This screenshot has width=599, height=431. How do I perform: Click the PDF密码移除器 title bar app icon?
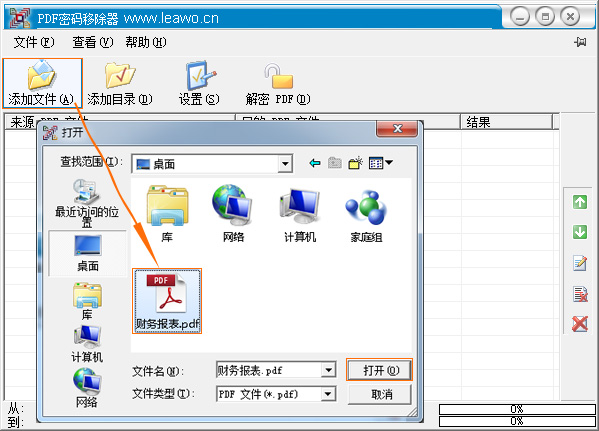(x=20, y=18)
